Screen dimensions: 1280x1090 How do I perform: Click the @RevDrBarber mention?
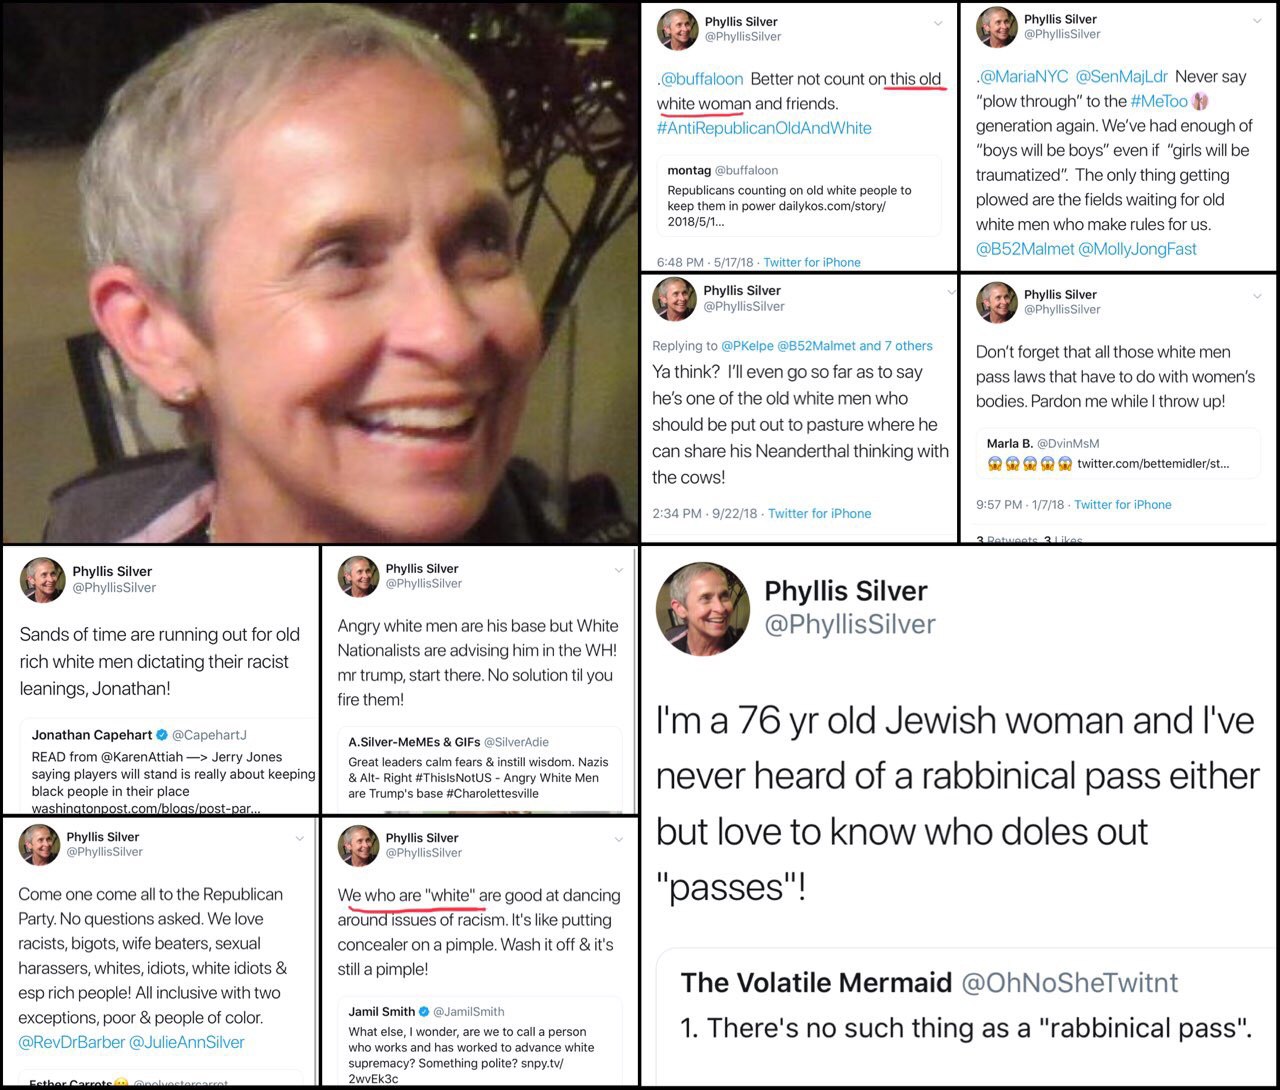coord(71,1042)
